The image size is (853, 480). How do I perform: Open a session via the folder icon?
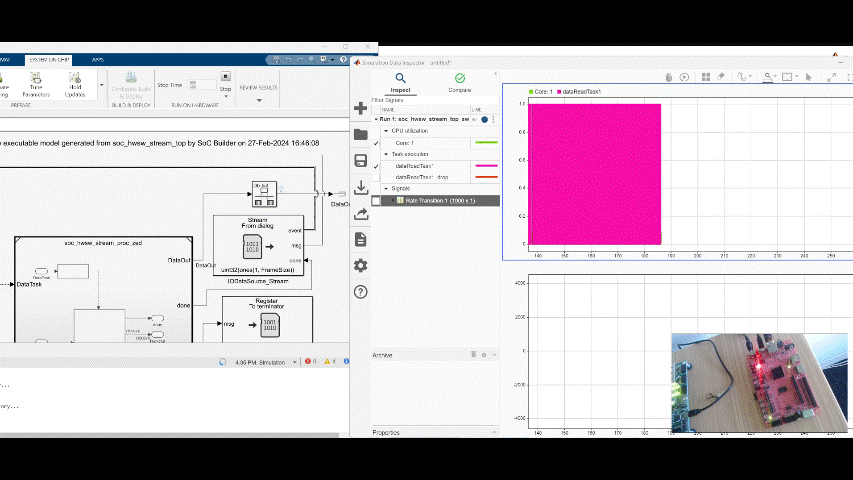pyautogui.click(x=361, y=134)
